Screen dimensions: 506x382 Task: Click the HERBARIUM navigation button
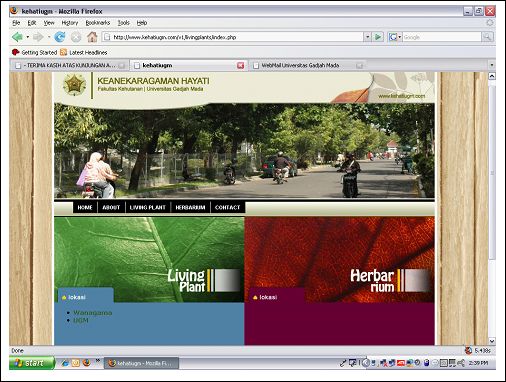pyautogui.click(x=190, y=207)
